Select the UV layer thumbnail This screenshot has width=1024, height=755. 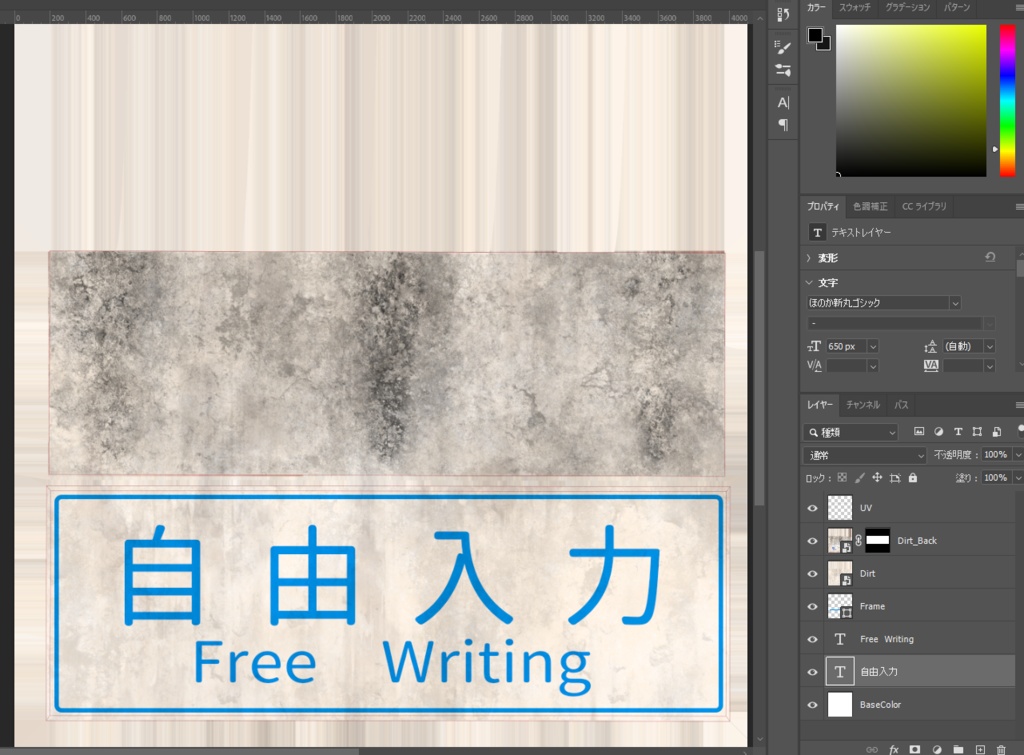pyautogui.click(x=840, y=507)
